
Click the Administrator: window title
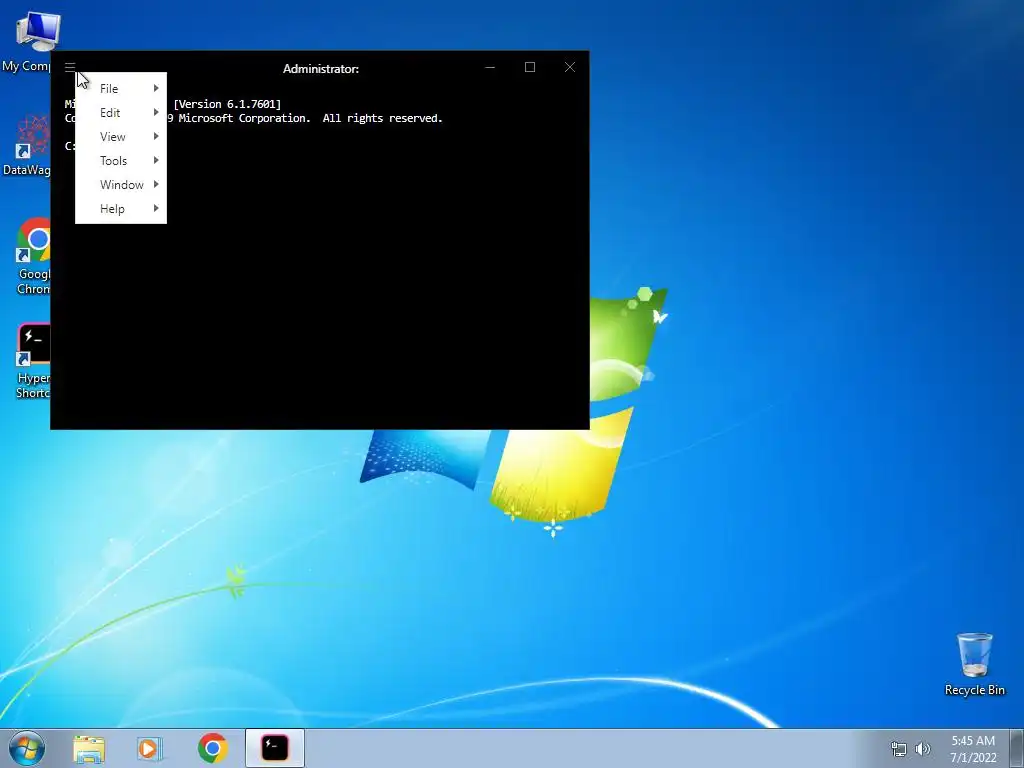pyautogui.click(x=321, y=69)
